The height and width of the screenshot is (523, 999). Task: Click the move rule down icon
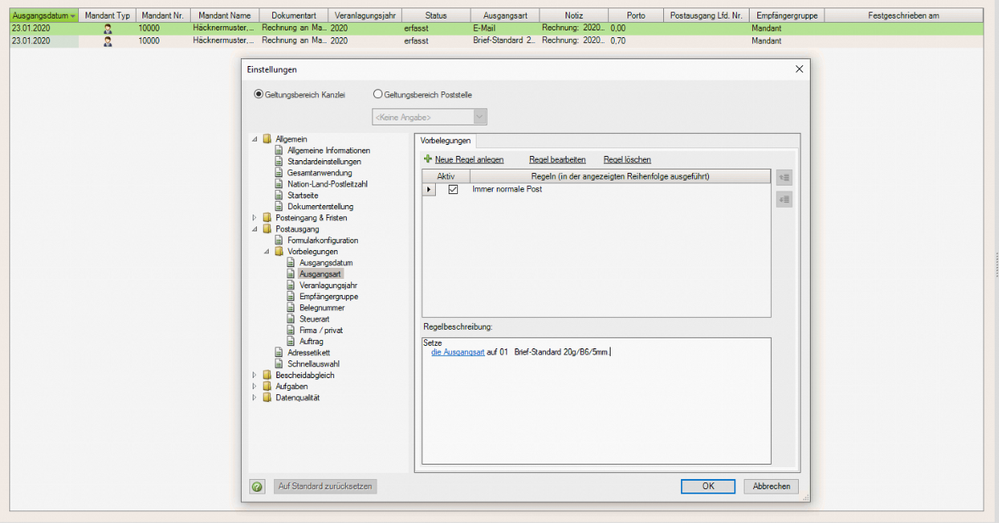pyautogui.click(x=784, y=200)
